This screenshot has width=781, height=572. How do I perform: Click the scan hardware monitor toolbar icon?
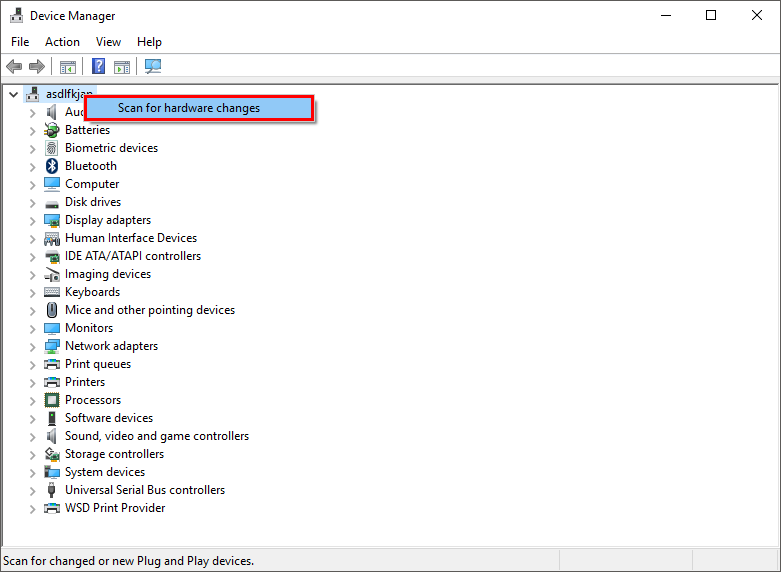click(x=153, y=66)
